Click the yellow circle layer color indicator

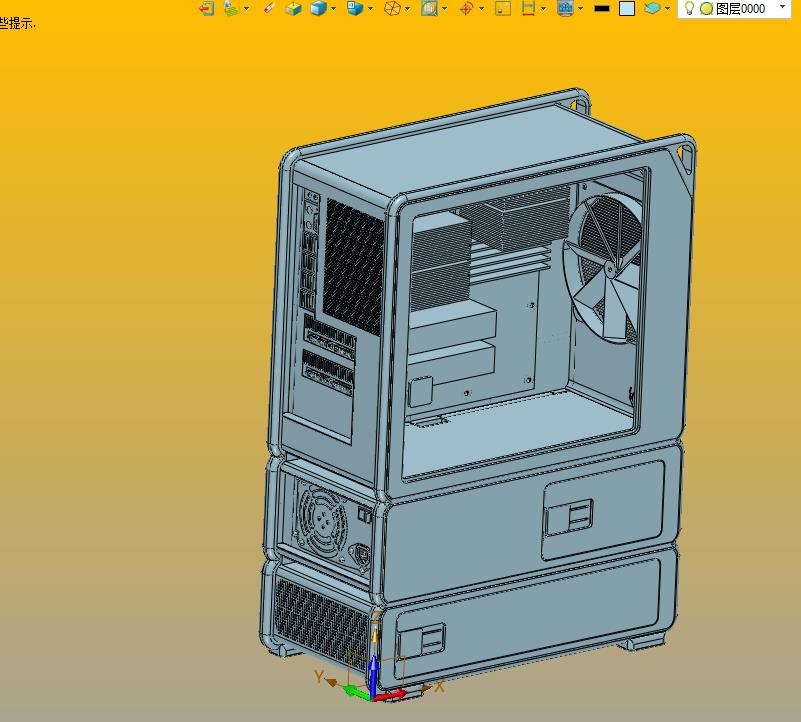click(706, 9)
